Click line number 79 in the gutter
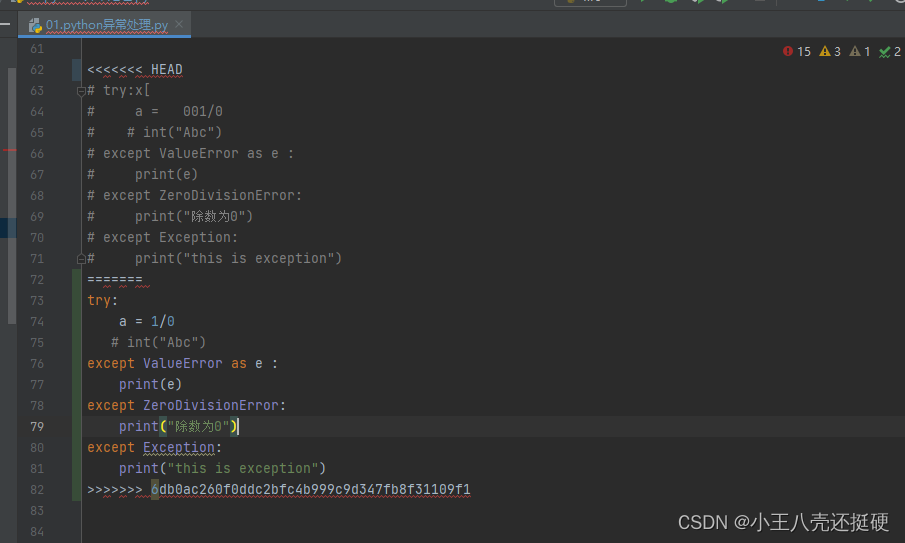The height and width of the screenshot is (543, 905). click(x=37, y=426)
